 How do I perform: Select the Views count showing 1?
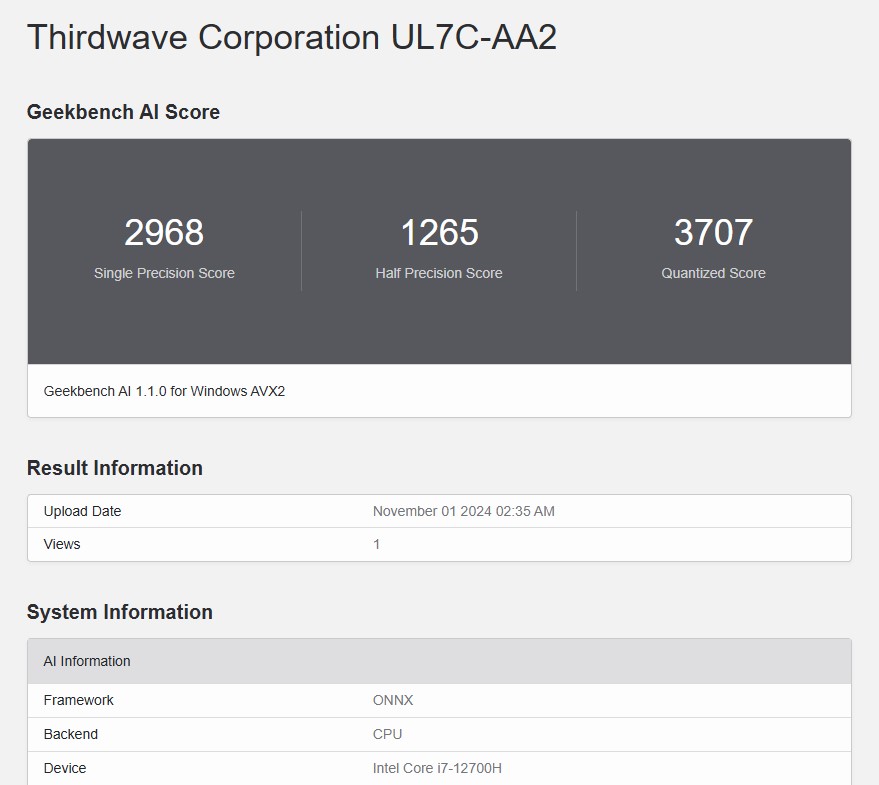377,544
